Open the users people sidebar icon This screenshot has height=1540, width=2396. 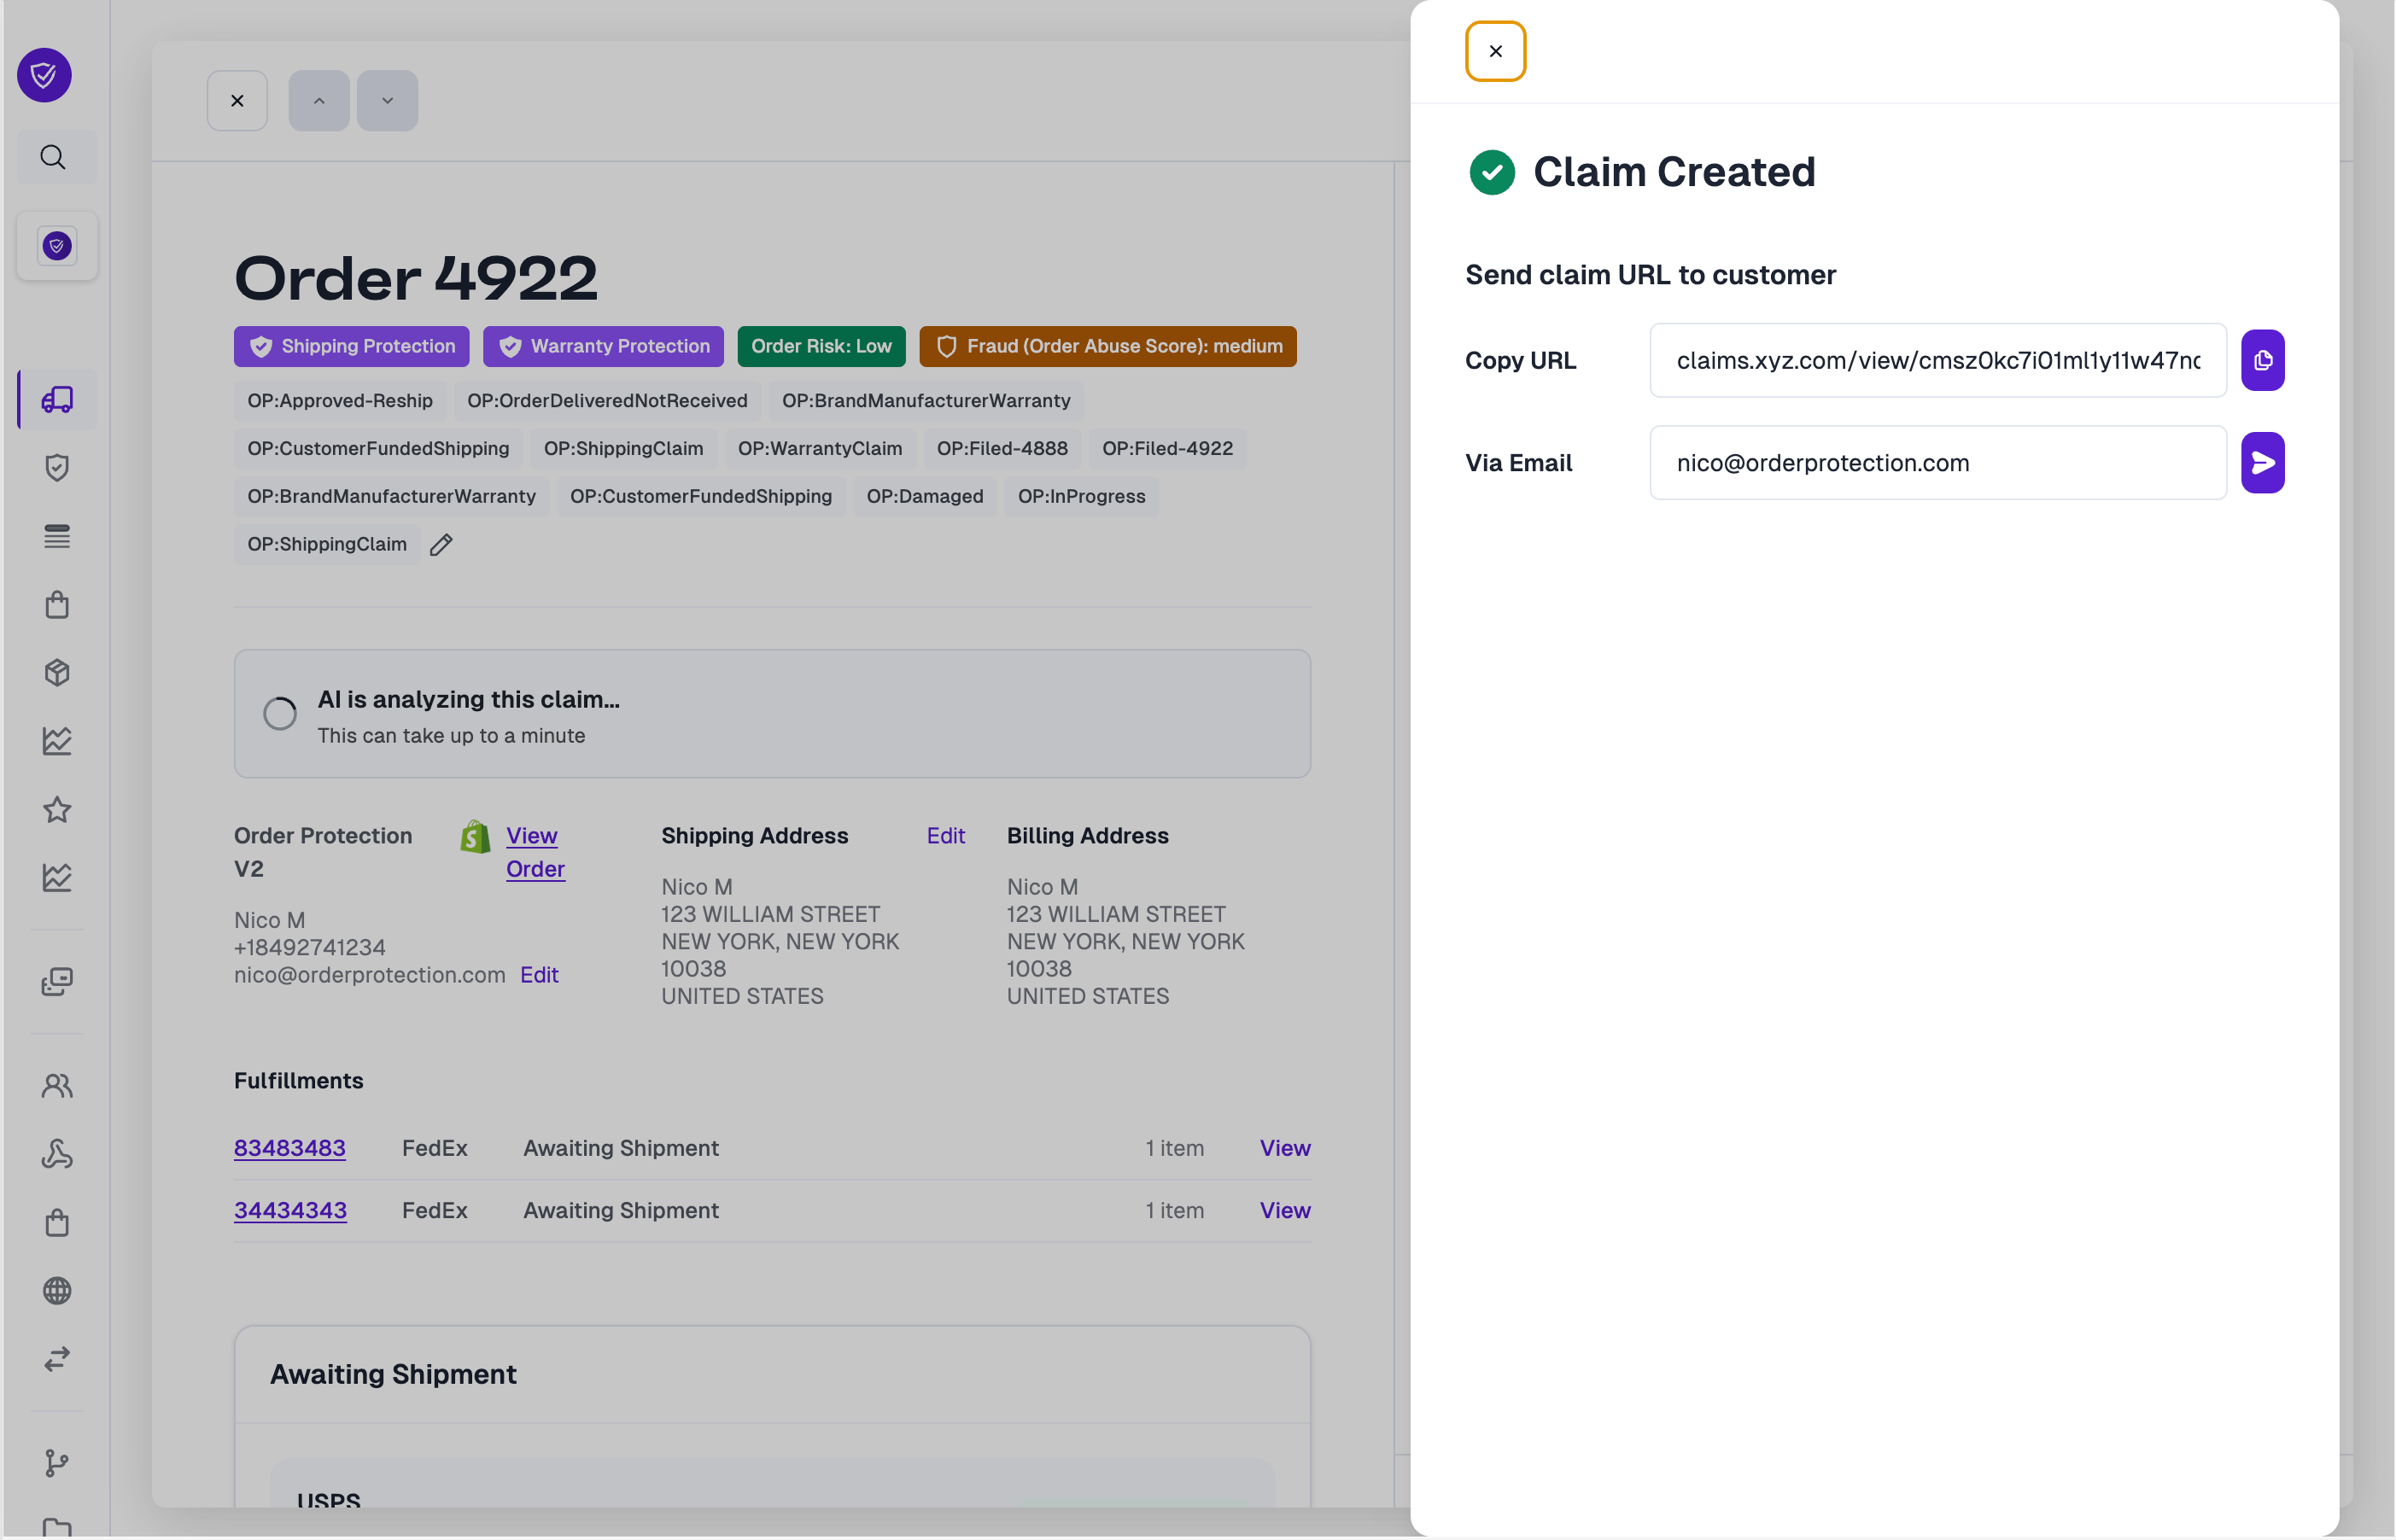tap(57, 1086)
